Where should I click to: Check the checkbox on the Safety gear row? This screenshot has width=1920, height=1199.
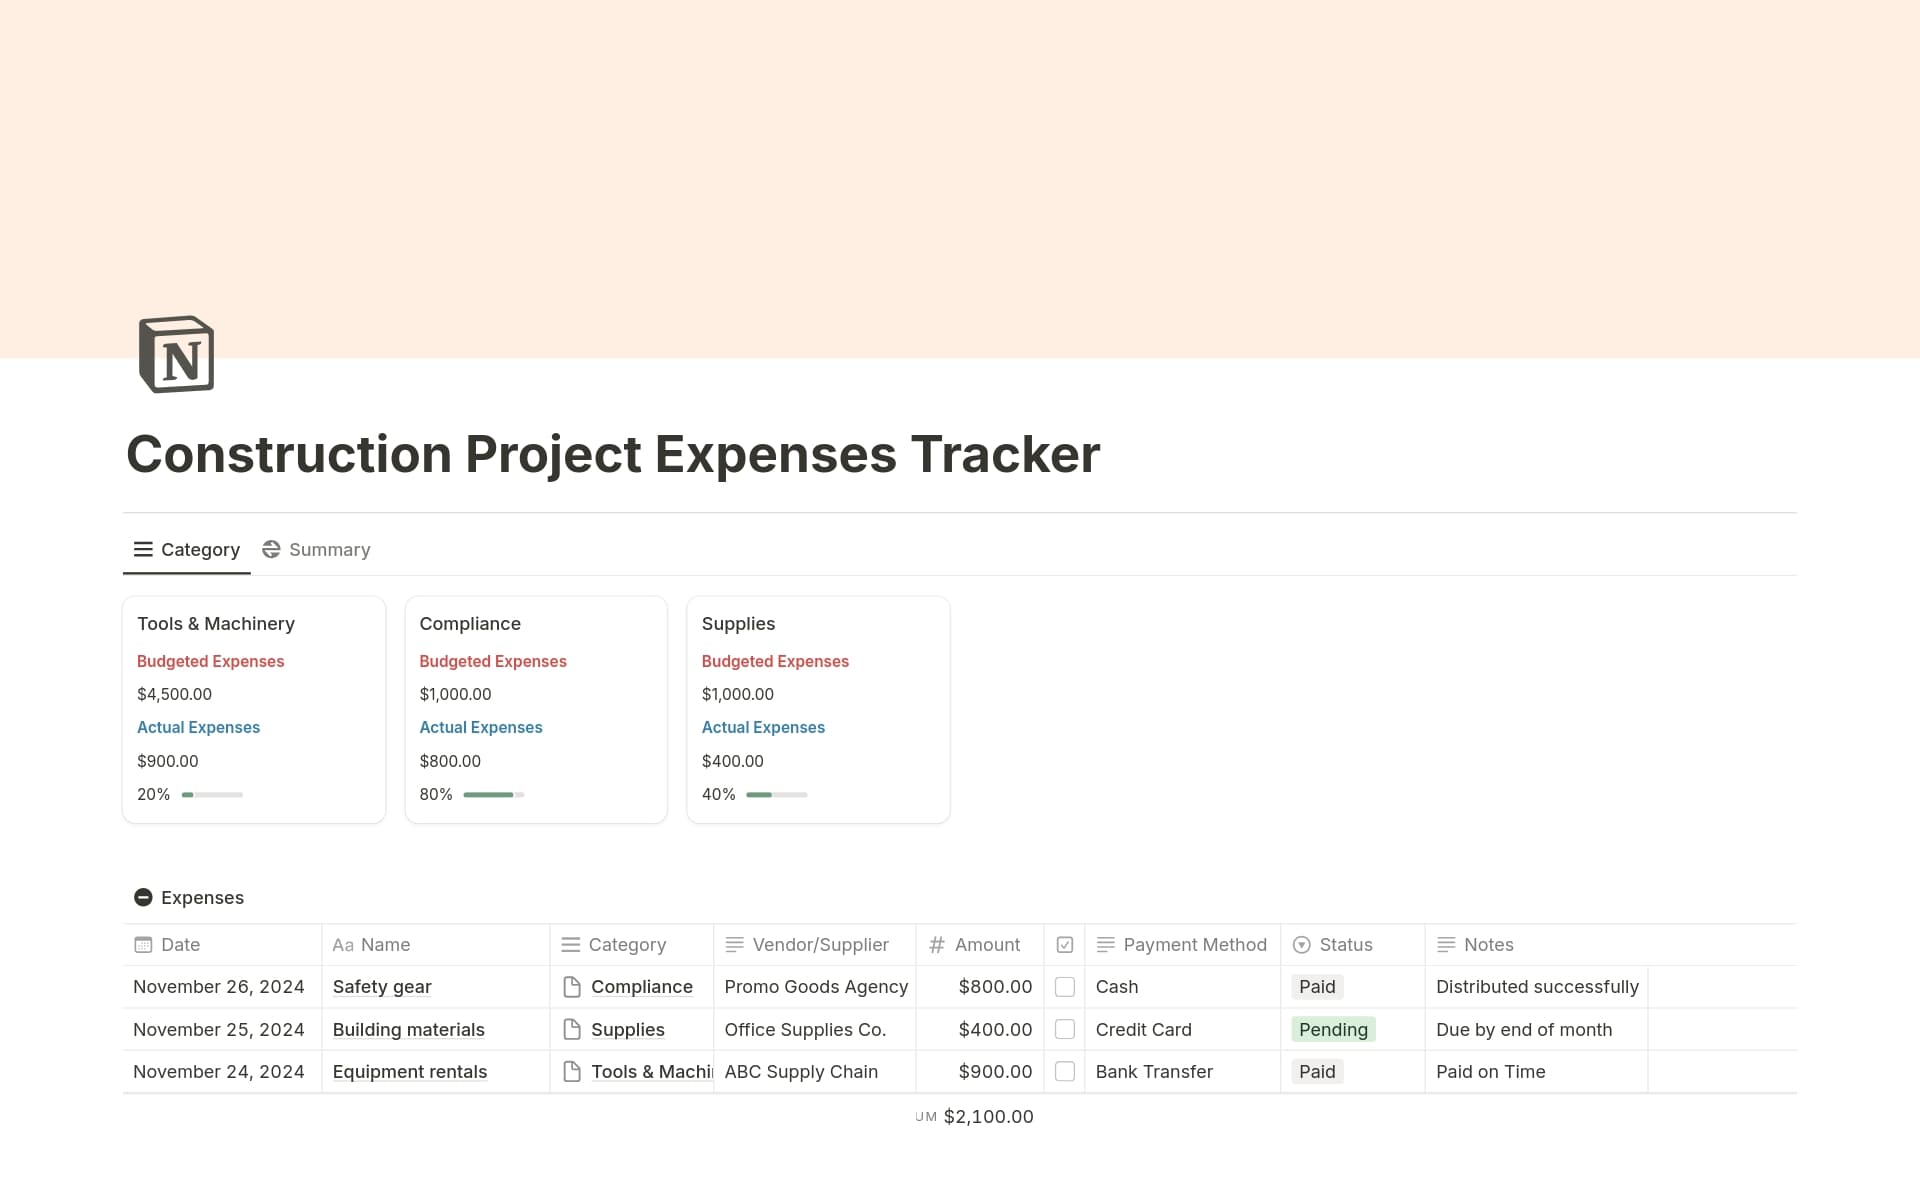click(1065, 987)
